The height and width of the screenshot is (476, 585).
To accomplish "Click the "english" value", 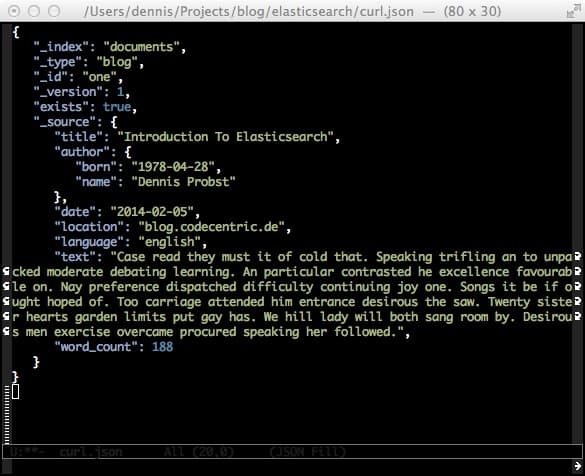I will click(x=170, y=242).
